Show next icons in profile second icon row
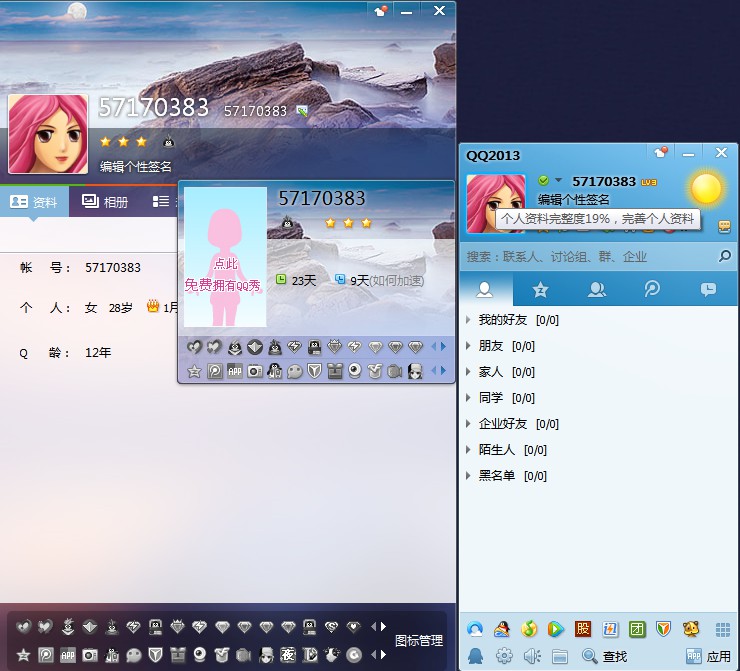Viewport: 740px width, 671px height. (x=384, y=654)
